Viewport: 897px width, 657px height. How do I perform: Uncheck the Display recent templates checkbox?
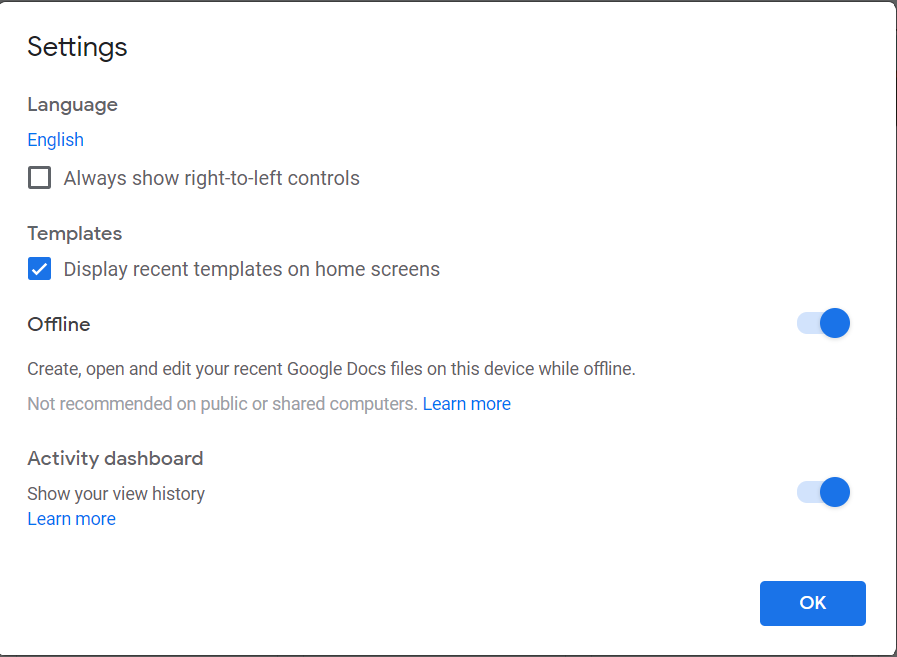39,269
